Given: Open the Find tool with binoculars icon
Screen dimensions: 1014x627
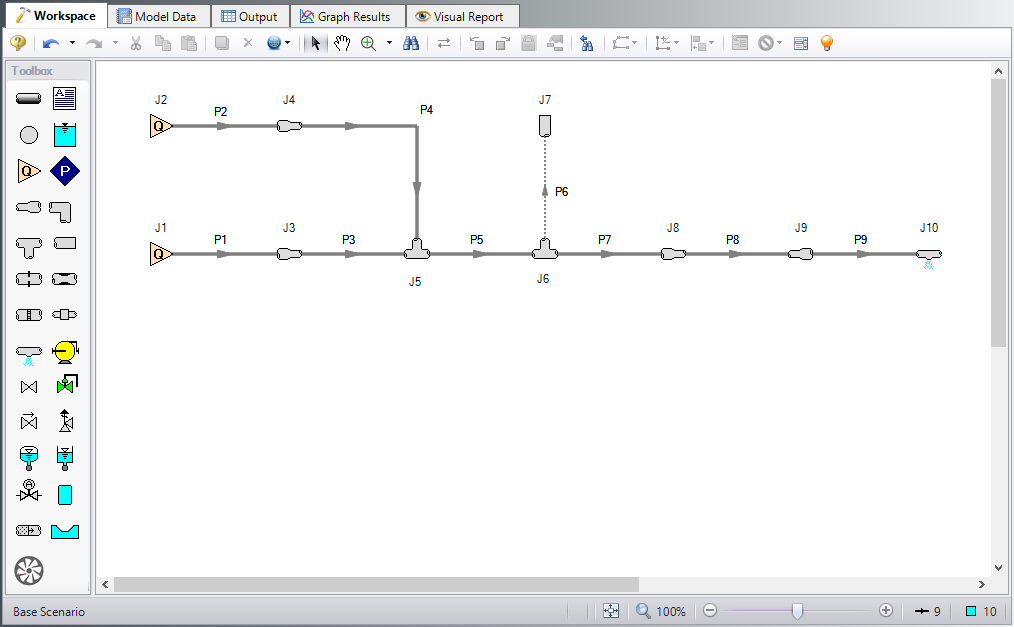Looking at the screenshot, I should (411, 43).
